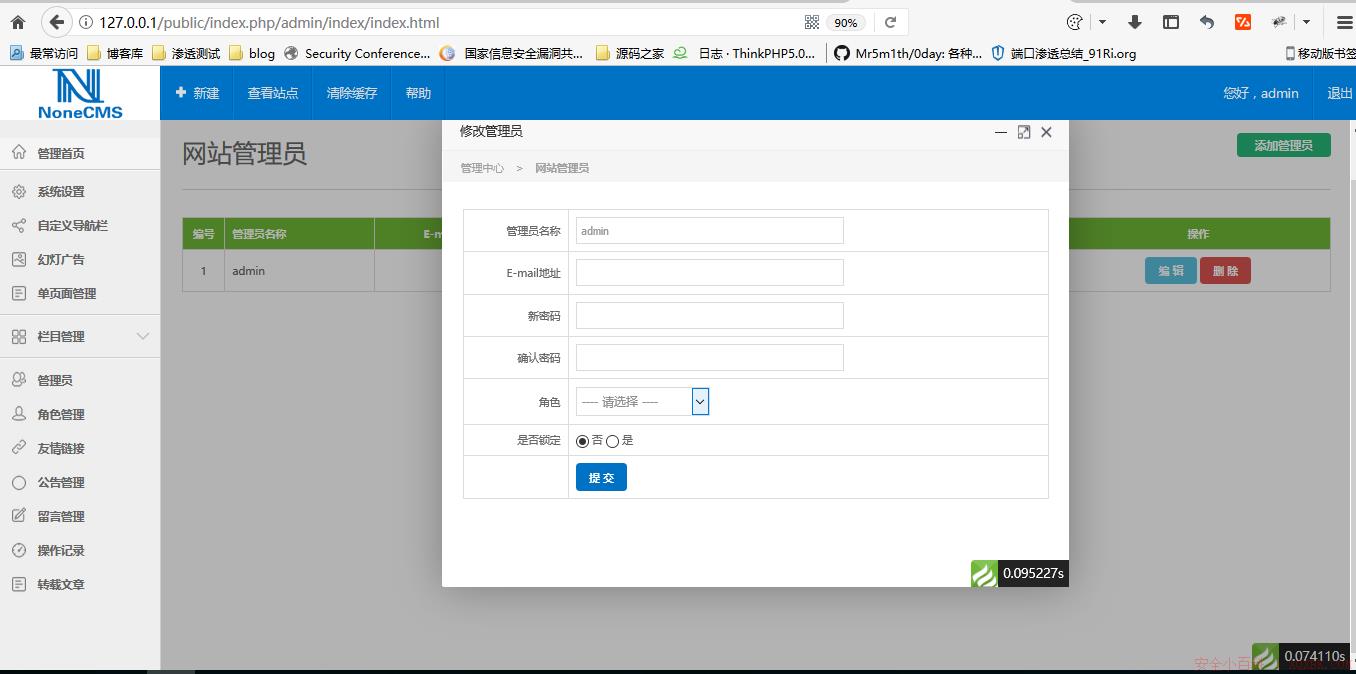The image size is (1356, 674).
Task: Open 转载文章 in the sidebar
Action: (x=80, y=584)
